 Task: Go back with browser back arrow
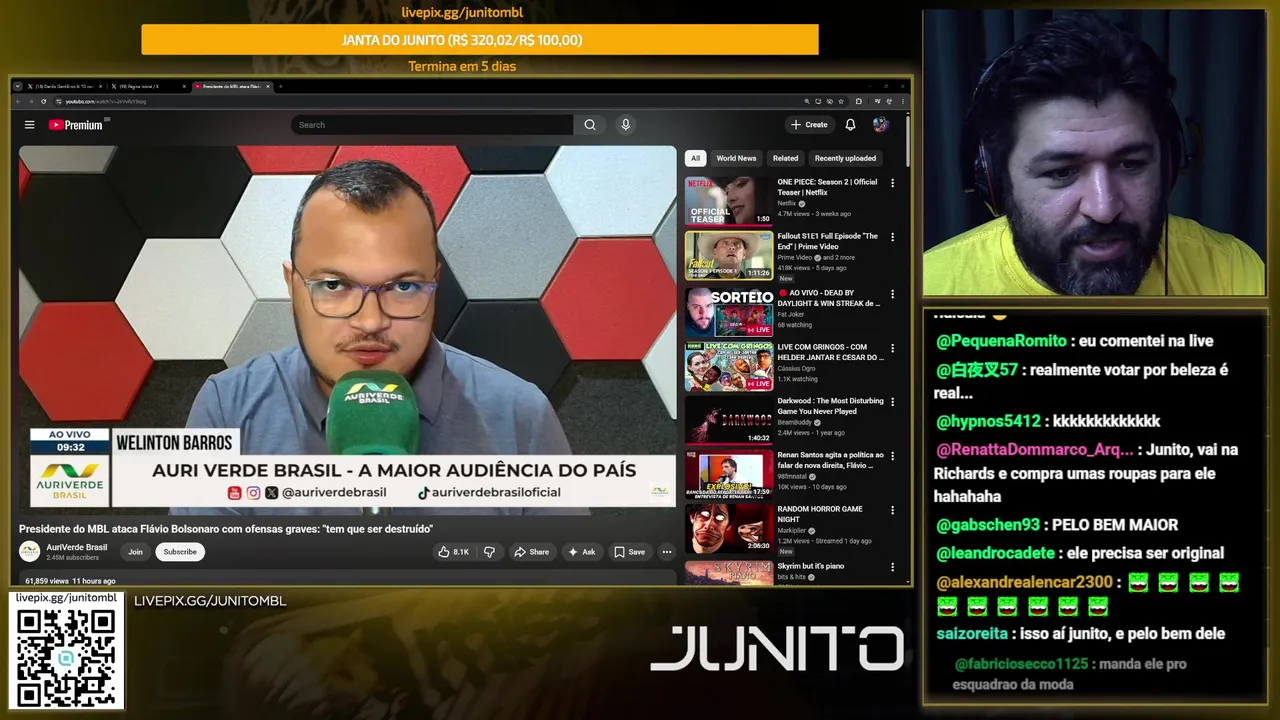18,101
